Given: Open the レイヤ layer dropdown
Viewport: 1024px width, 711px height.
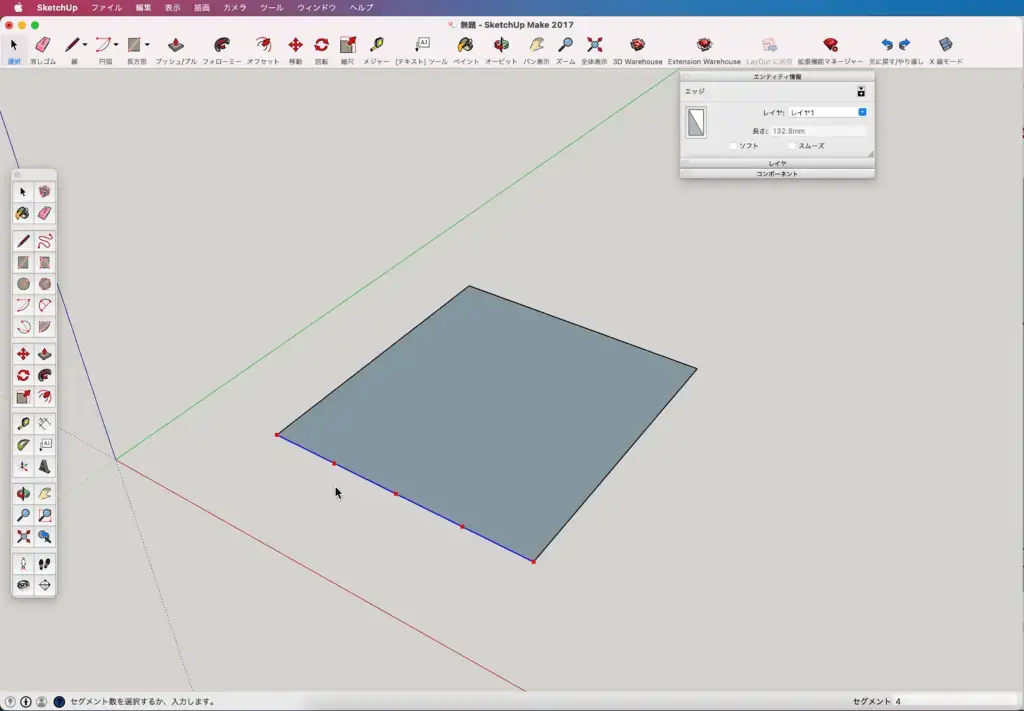Looking at the screenshot, I should coord(827,112).
